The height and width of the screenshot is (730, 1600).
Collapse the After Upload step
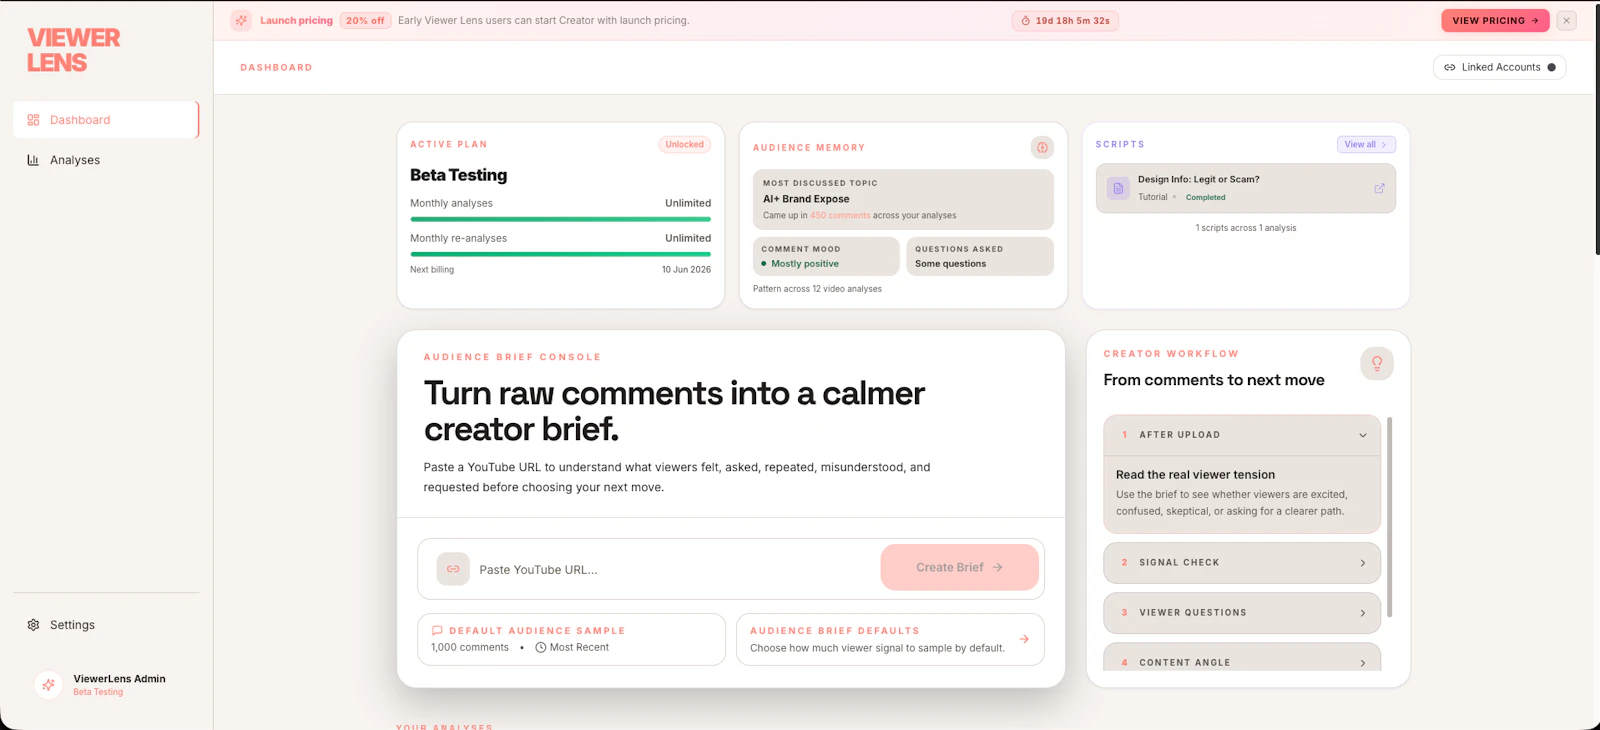tap(1242, 435)
